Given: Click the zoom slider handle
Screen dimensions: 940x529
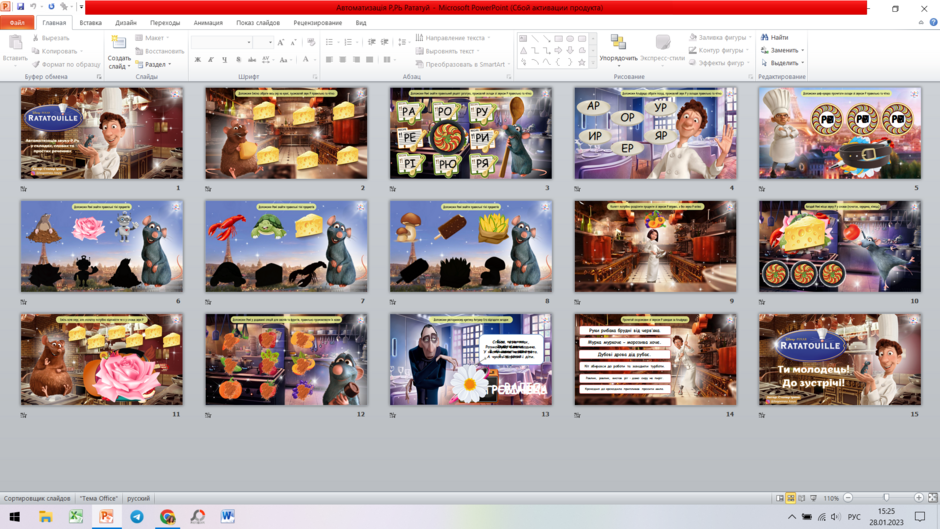Looking at the screenshot, I should 886,498.
